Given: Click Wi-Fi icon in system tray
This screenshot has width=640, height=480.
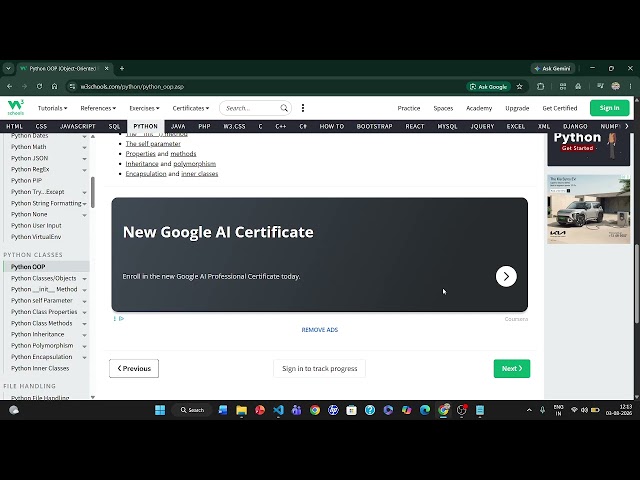Looking at the screenshot, I should click(x=574, y=410).
